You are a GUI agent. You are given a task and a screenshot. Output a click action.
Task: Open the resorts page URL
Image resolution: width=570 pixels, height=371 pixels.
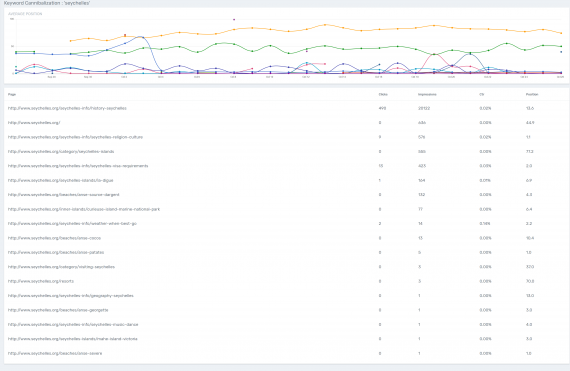(x=41, y=281)
